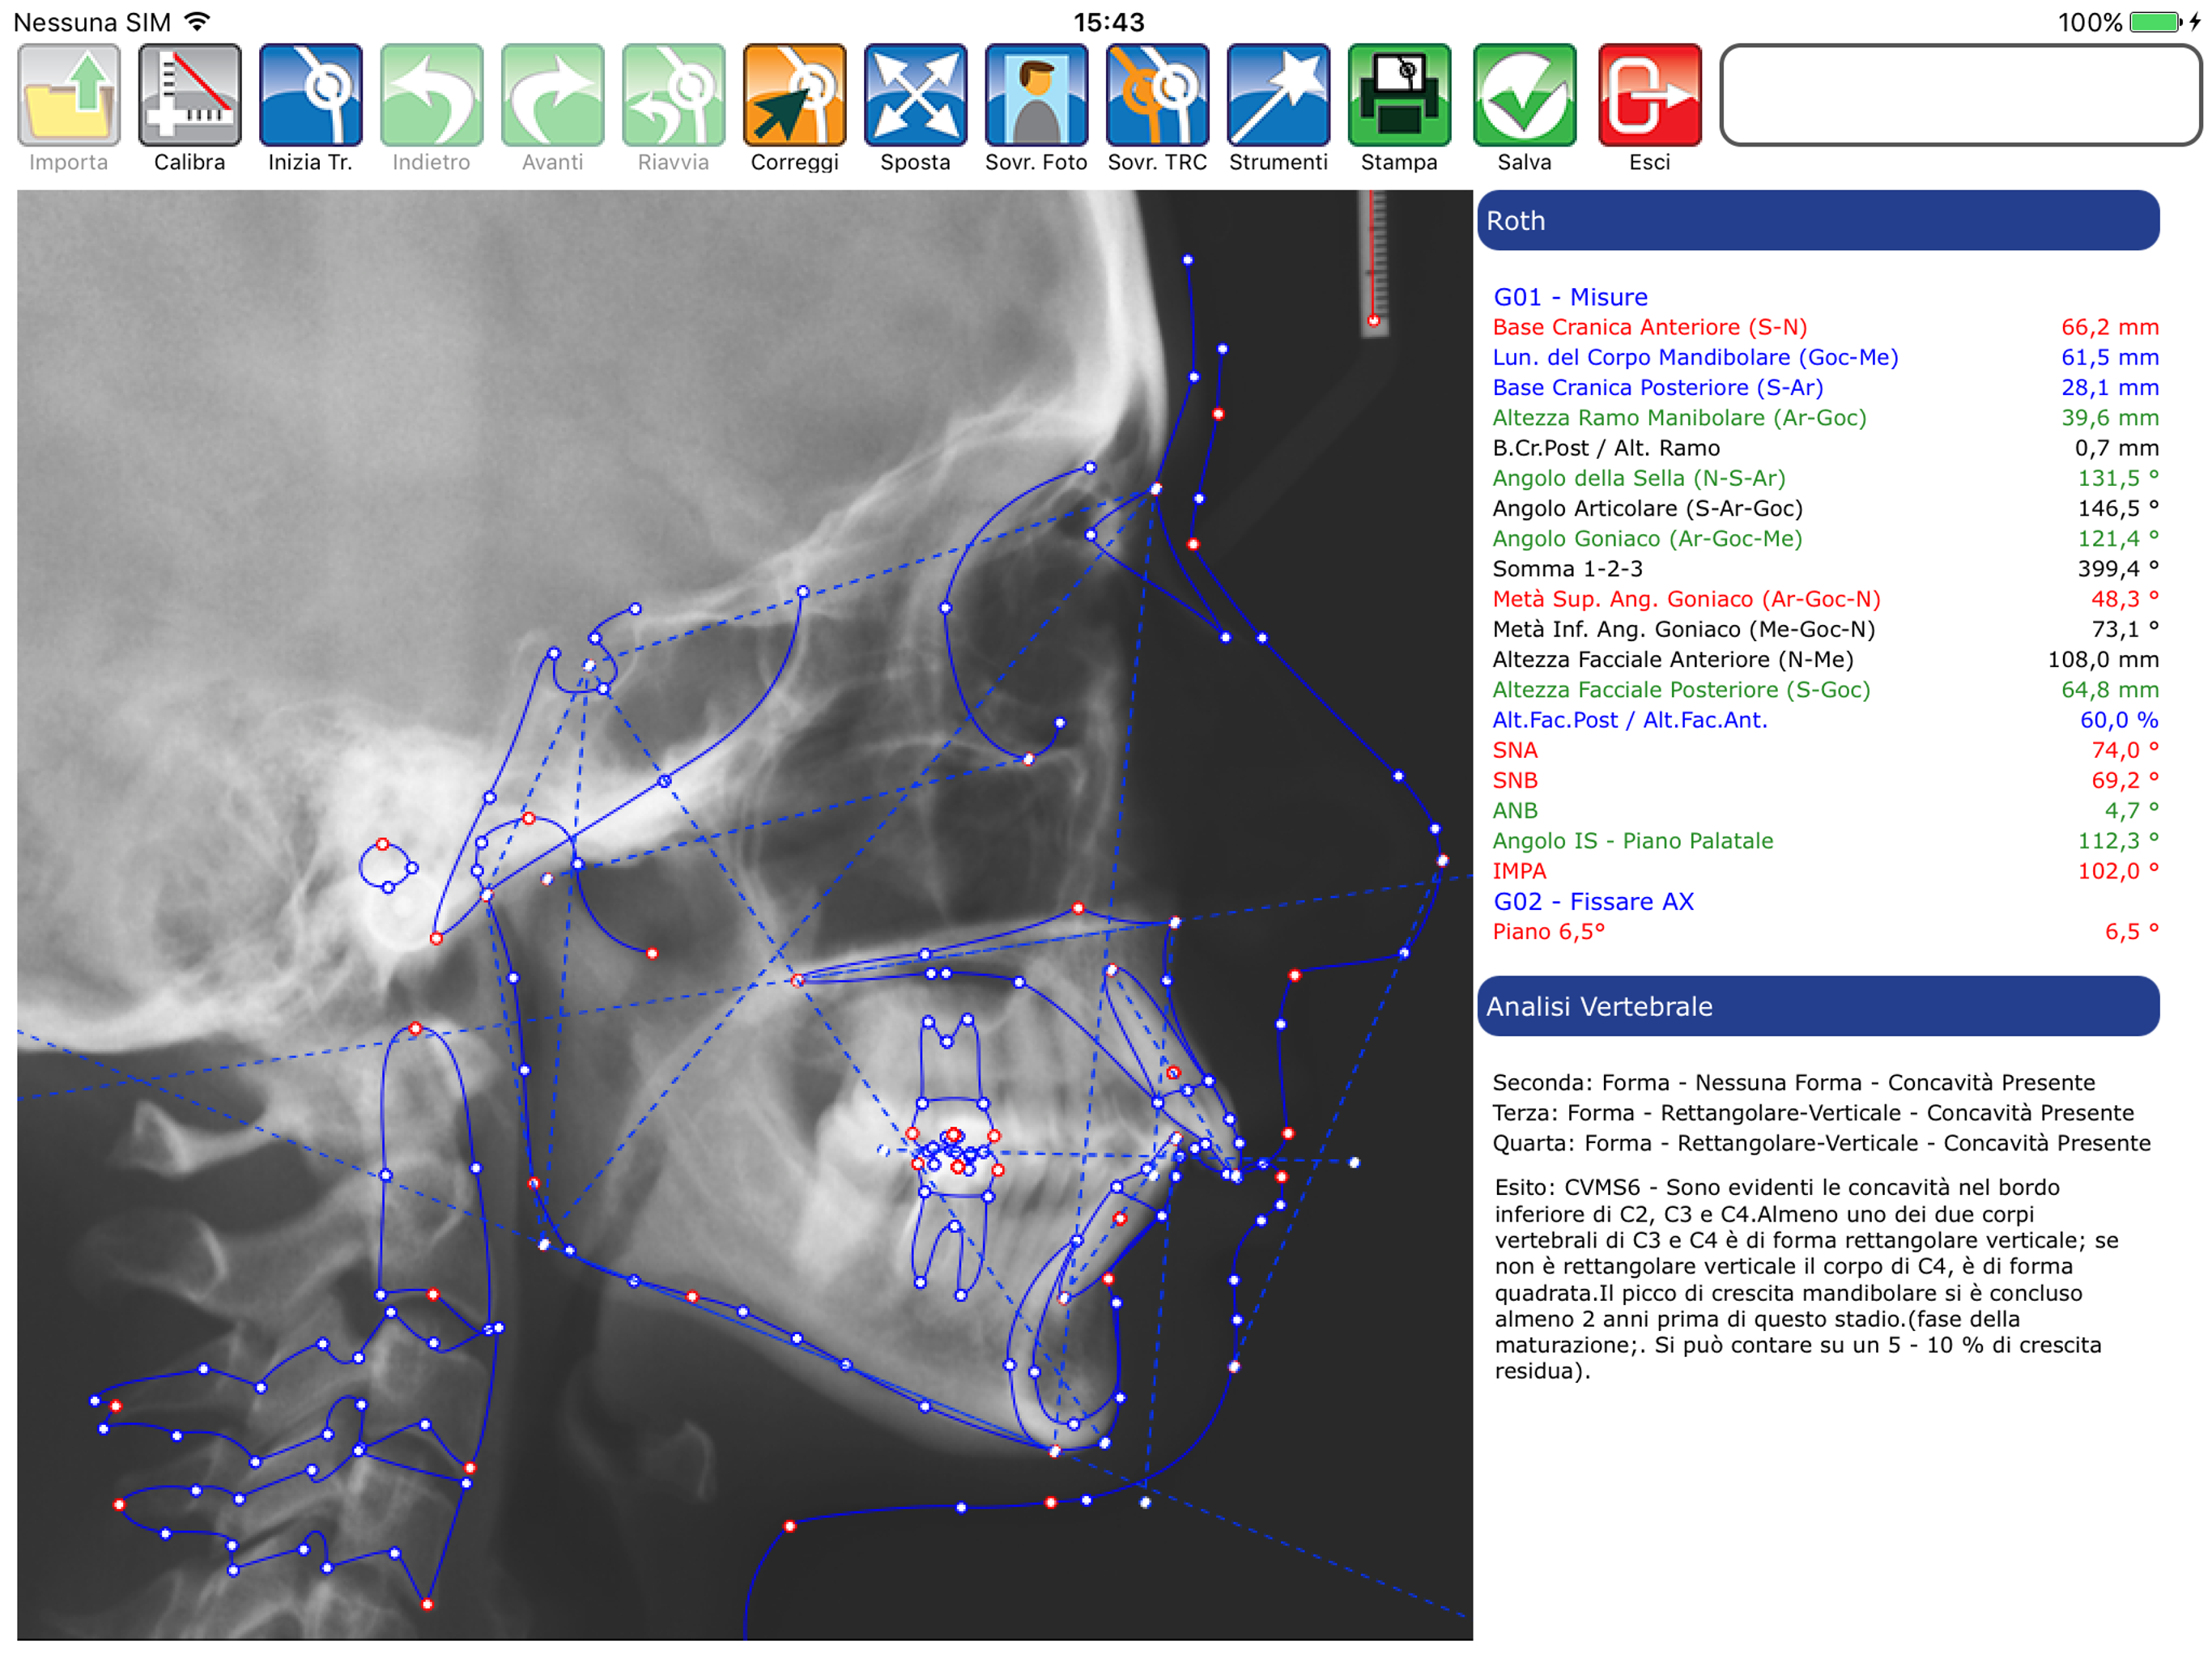2212x1658 pixels.
Task: Click the Angolo Goniaco (Ar-Goc-Me) row
Action: click(x=1647, y=538)
